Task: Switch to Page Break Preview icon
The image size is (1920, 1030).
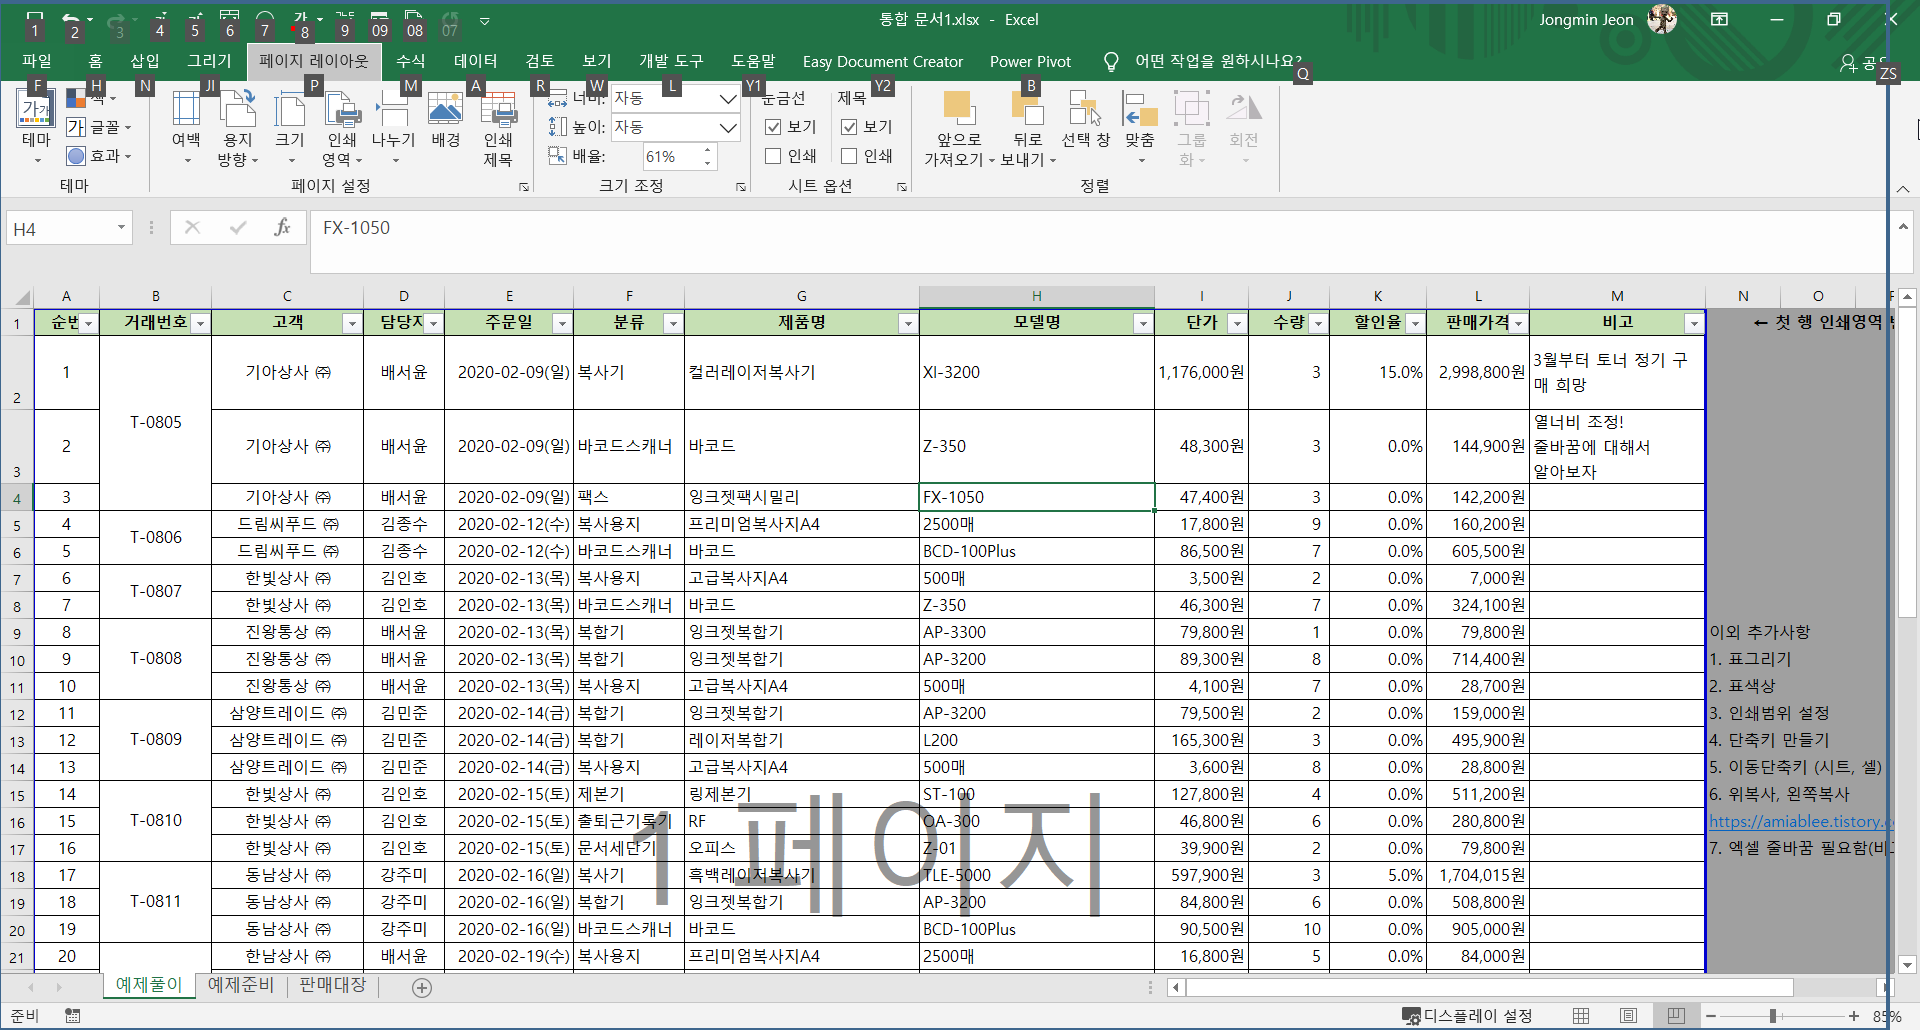Action: pos(1676,1016)
